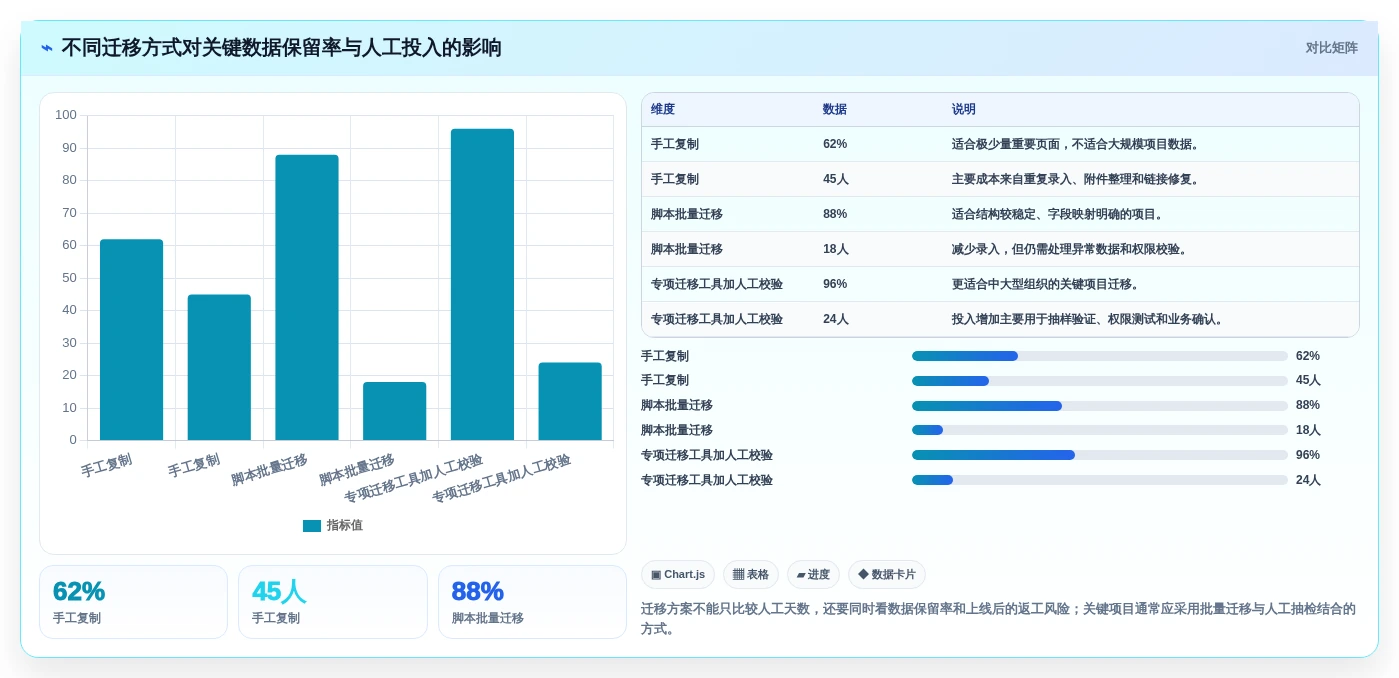Select the 表格 tag chip
This screenshot has width=1399, height=678.
coord(751,575)
